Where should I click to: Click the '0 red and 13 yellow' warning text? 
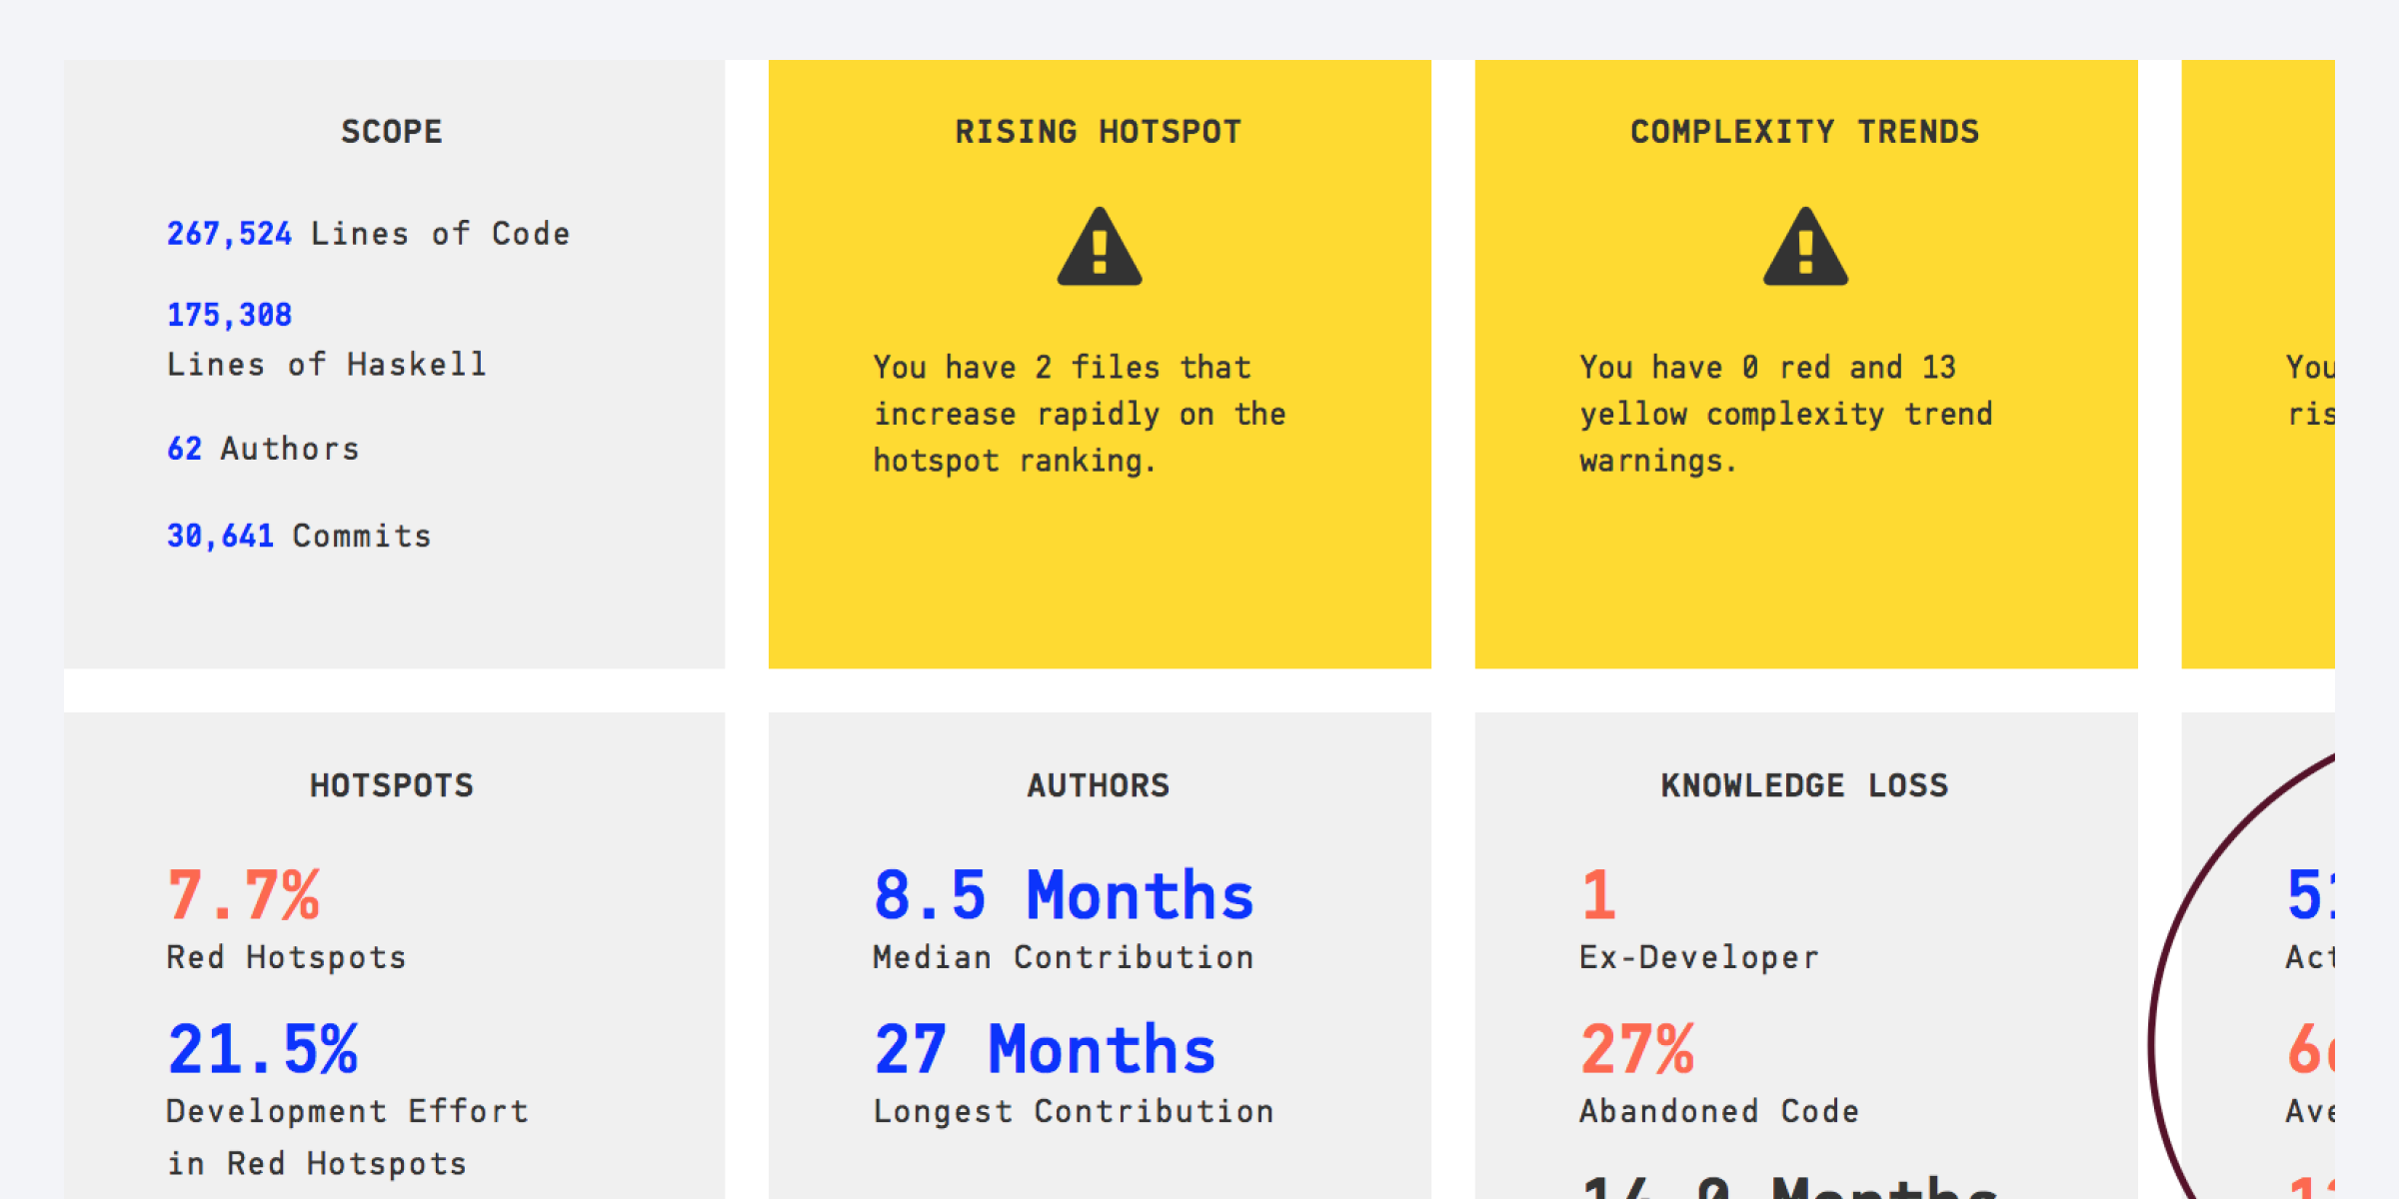pos(1786,414)
